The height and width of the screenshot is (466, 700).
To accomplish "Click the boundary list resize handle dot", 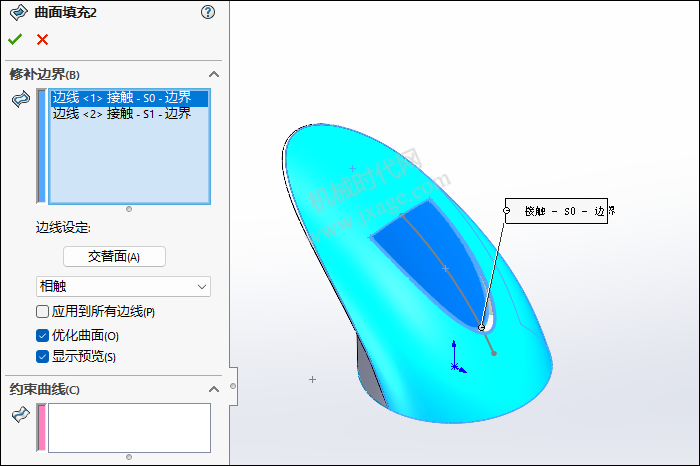I will click(x=129, y=209).
